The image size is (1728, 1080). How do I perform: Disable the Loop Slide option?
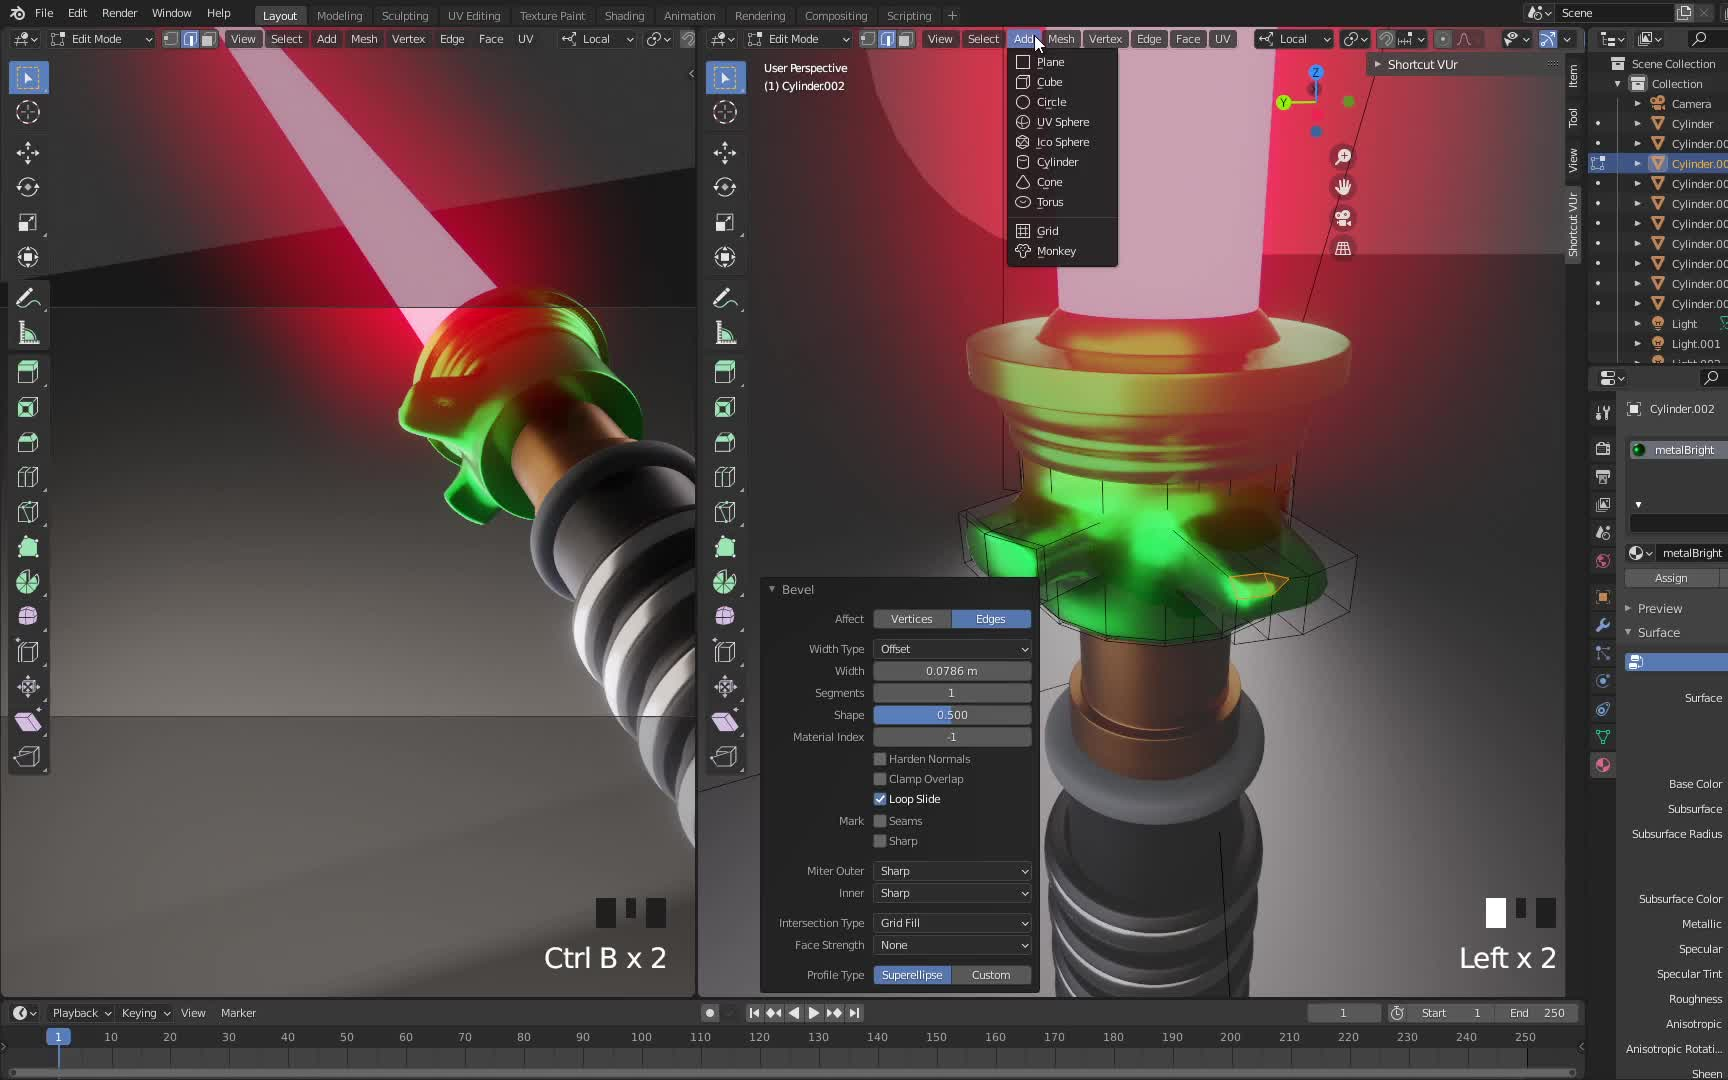[x=879, y=799]
